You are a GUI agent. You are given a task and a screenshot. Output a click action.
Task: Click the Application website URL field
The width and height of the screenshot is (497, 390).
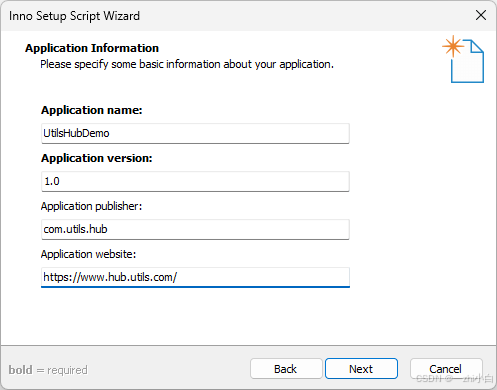195,277
